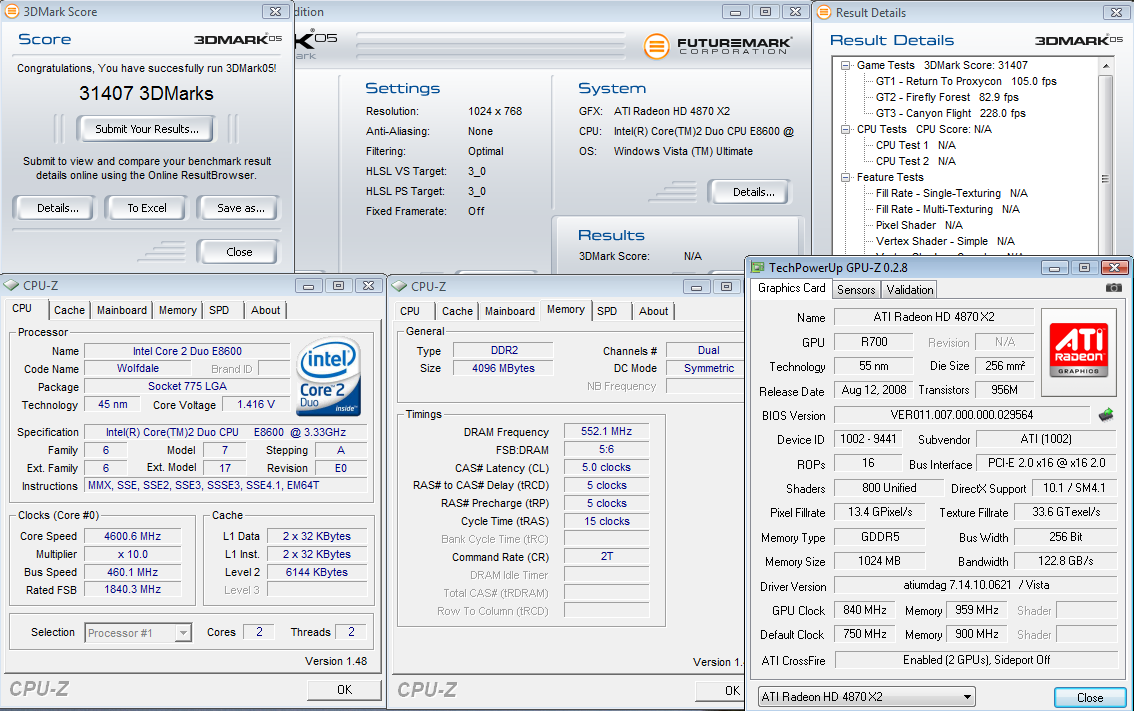The width and height of the screenshot is (1134, 711).
Task: Open the CPU tab in the Memory CPU-Z window
Action: [410, 311]
